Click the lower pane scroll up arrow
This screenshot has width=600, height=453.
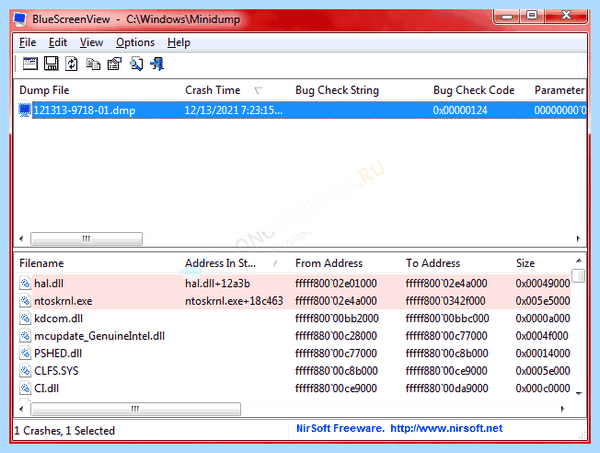tap(579, 261)
